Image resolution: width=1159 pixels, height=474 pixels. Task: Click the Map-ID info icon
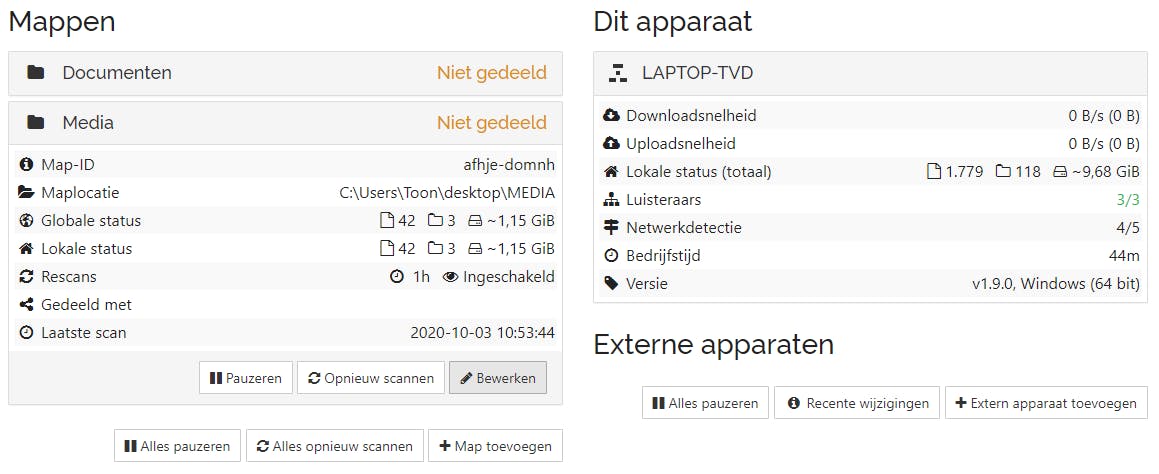26,165
